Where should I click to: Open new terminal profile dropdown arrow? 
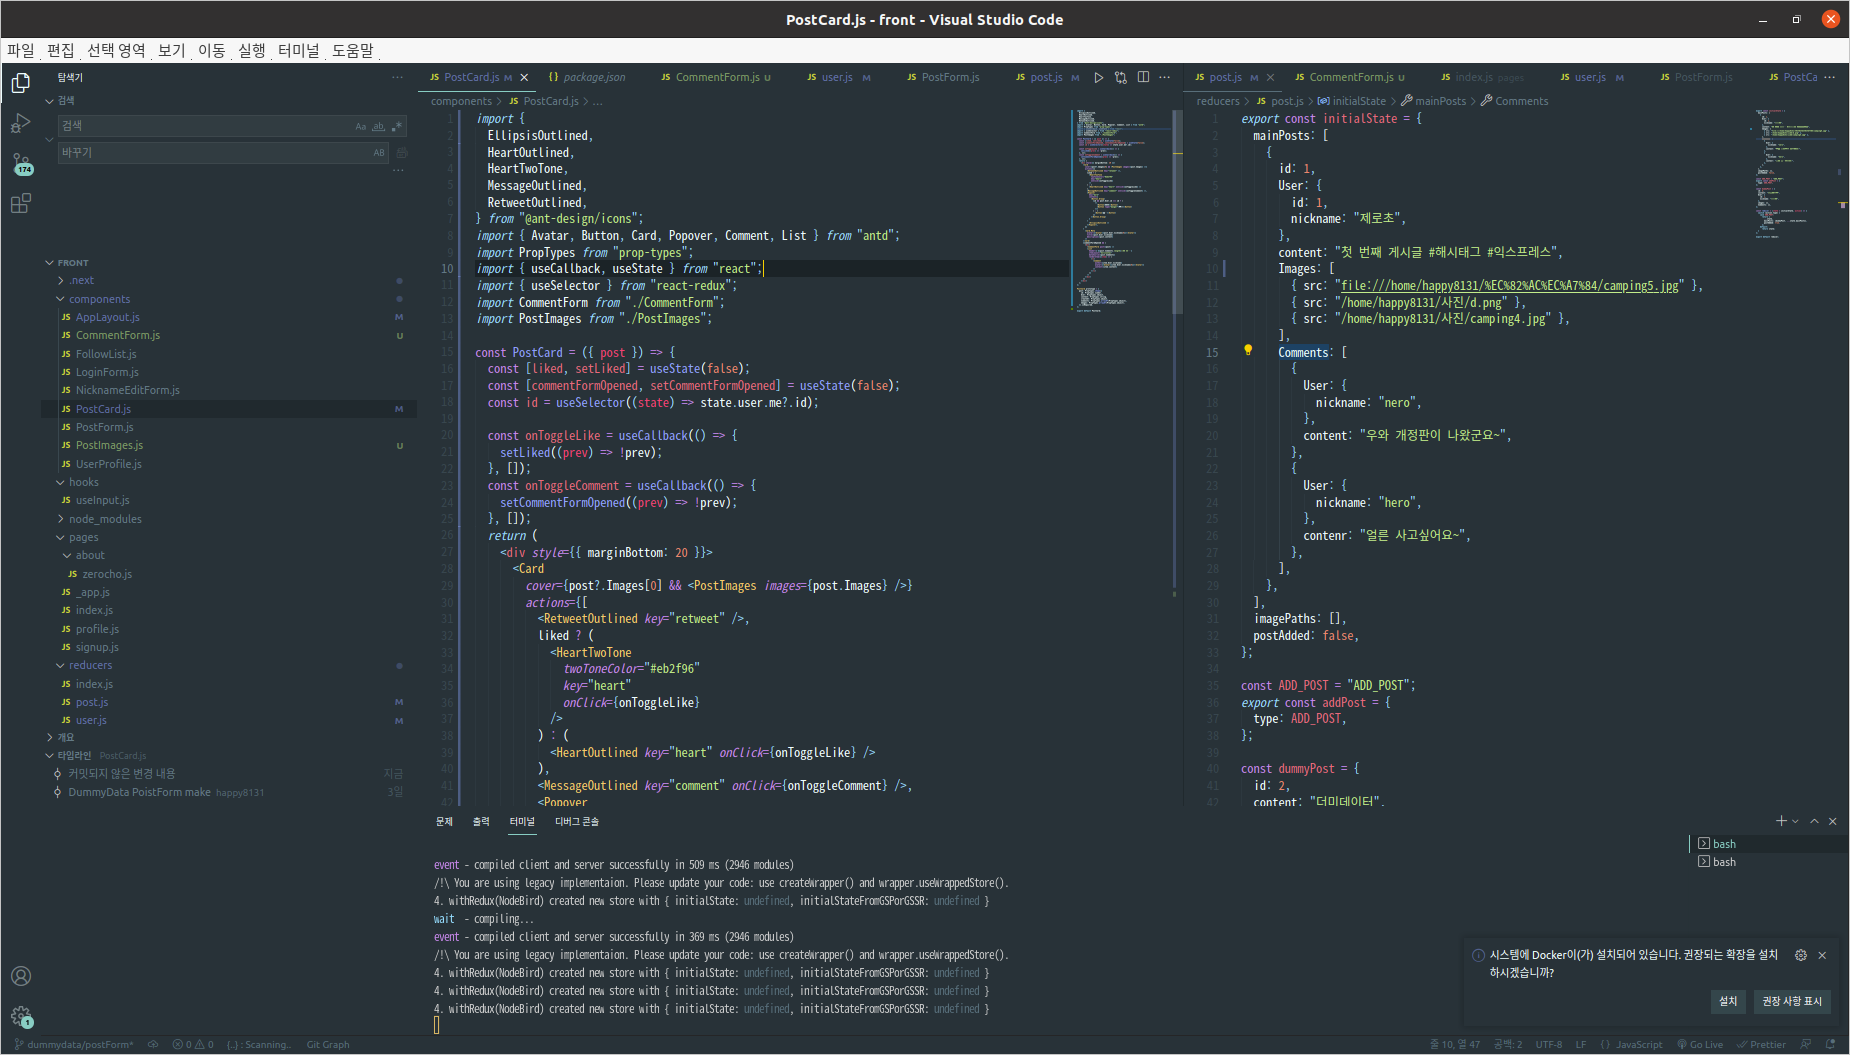(1796, 821)
